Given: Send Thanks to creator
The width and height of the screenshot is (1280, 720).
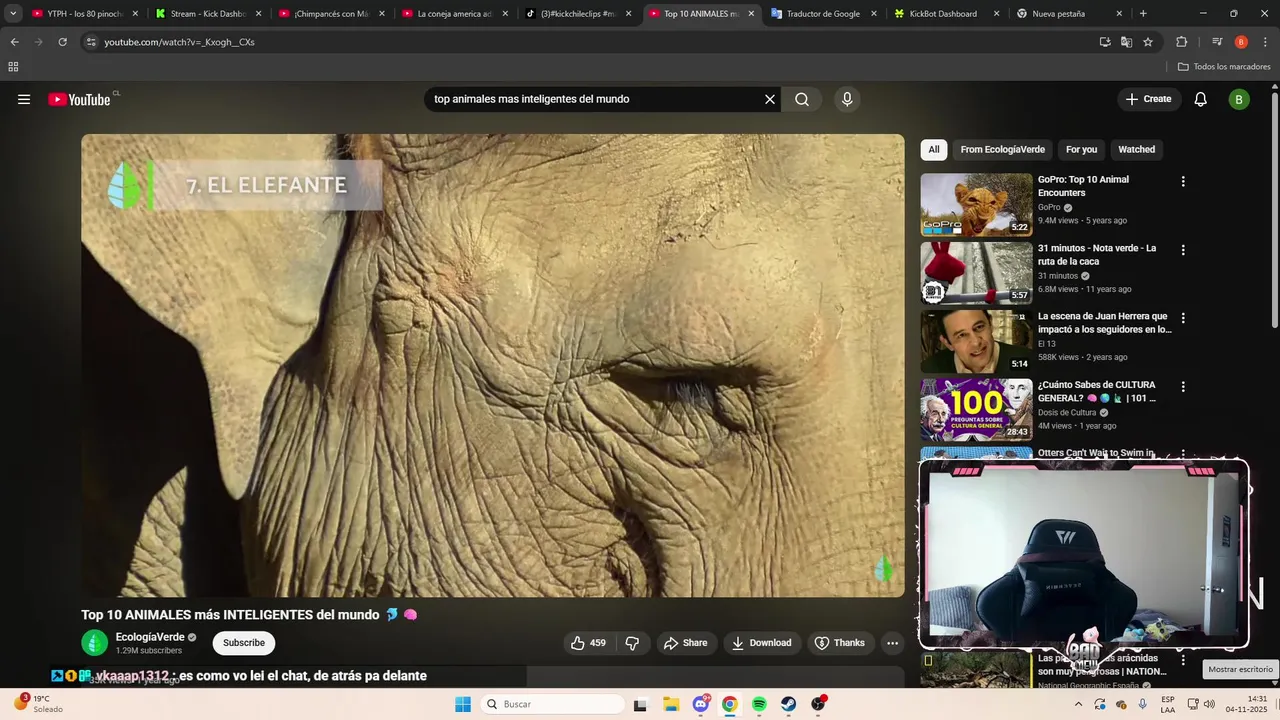Looking at the screenshot, I should pyautogui.click(x=839, y=643).
